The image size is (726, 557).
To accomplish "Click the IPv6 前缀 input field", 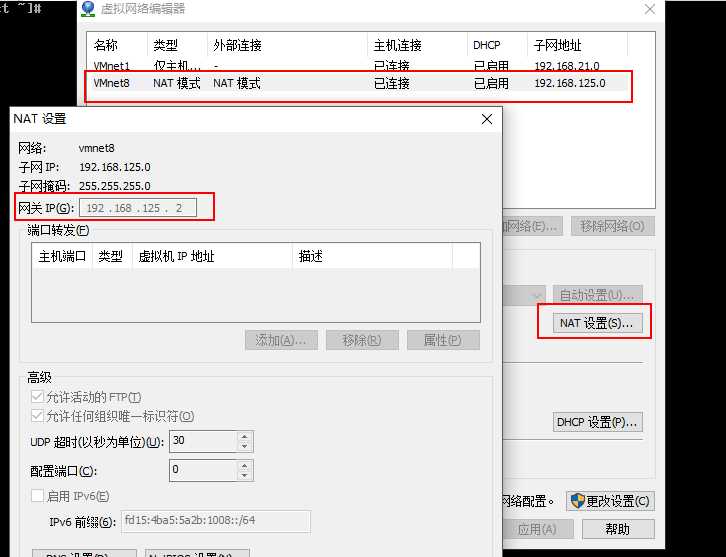I will (216, 521).
